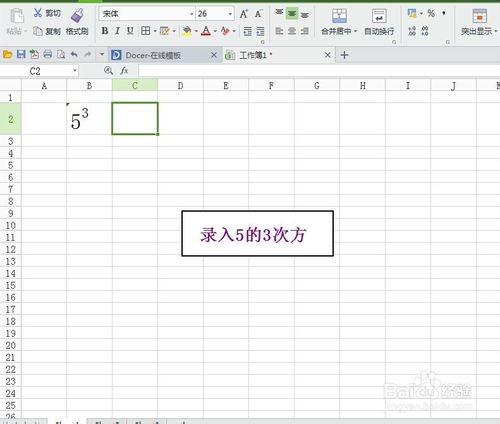Image resolution: width=500 pixels, height=424 pixels.
Task: Toggle Underline formatting
Action: click(130, 31)
